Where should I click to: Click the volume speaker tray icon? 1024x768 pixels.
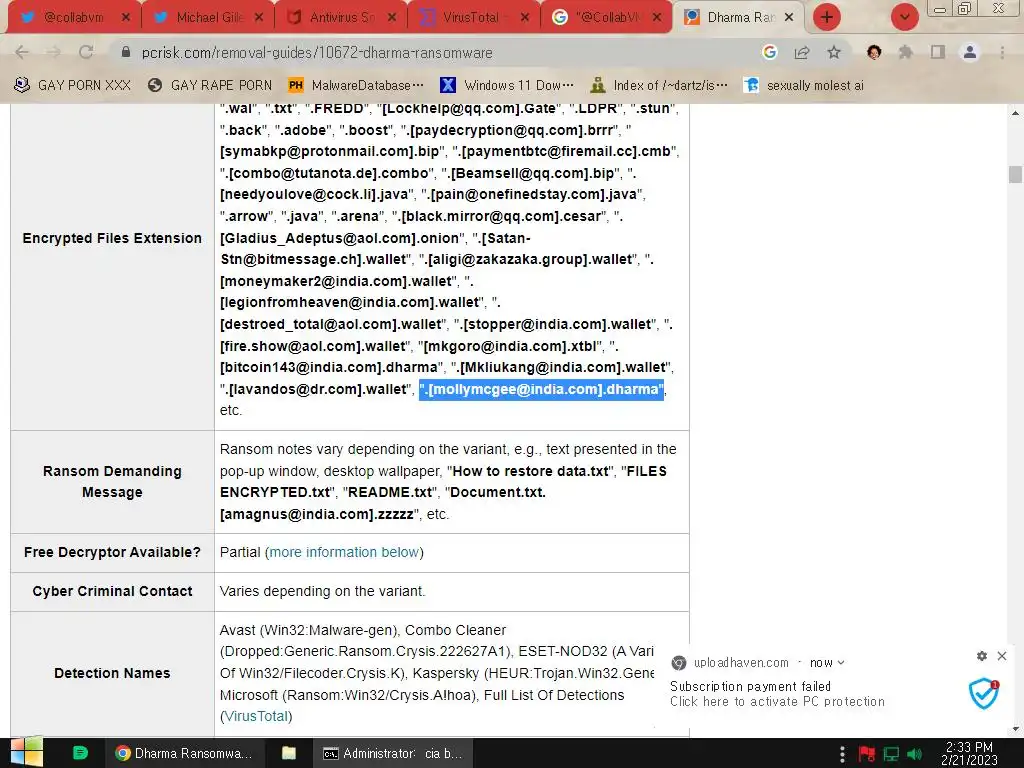[x=916, y=754]
